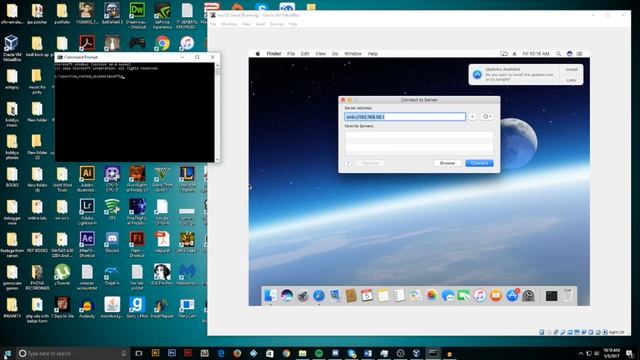Viewport: 640px width, 360px height.
Task: Open uTorrent desktop shortcut
Action: point(62,274)
